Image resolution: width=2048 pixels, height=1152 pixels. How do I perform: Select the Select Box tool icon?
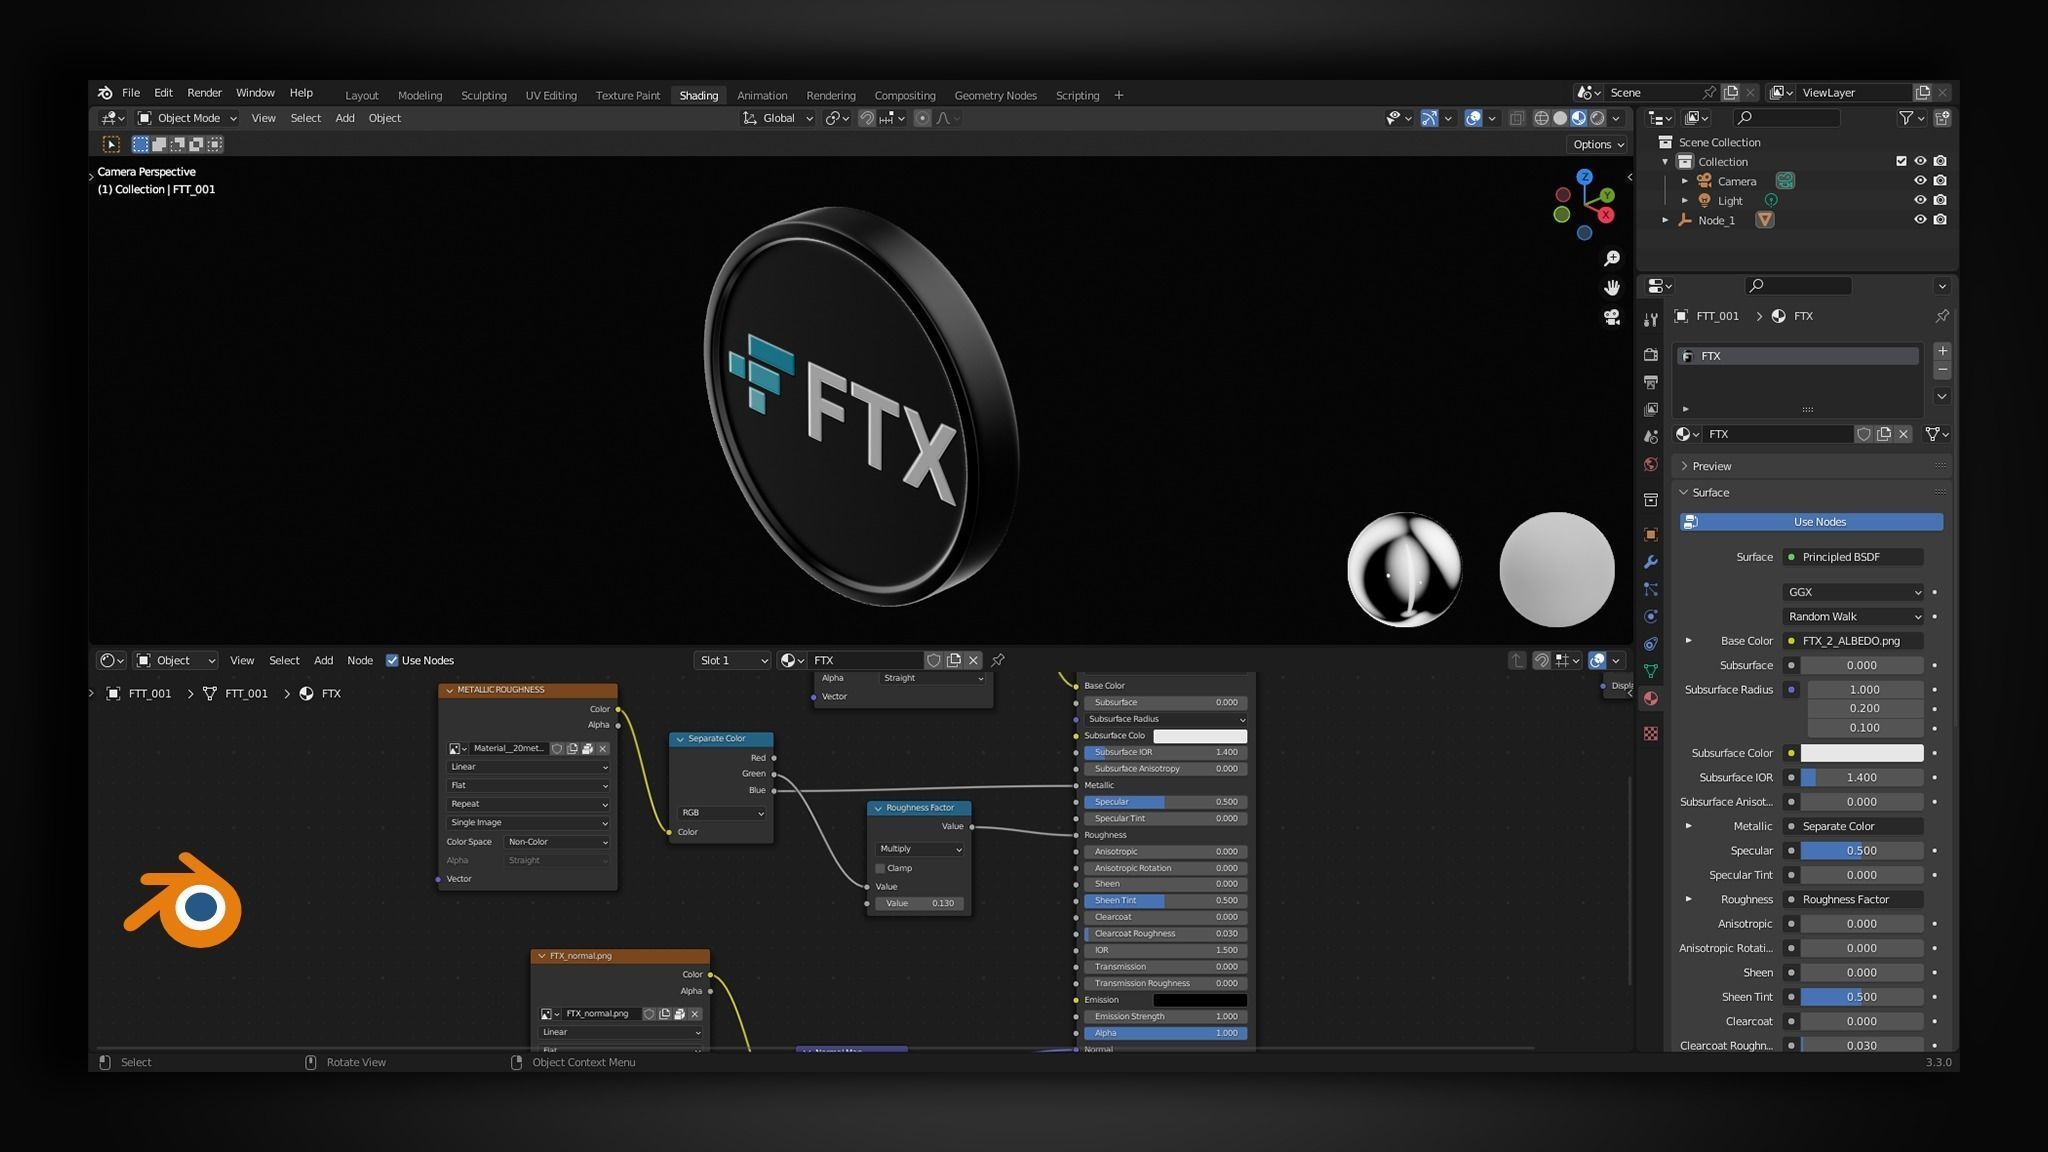pos(141,144)
